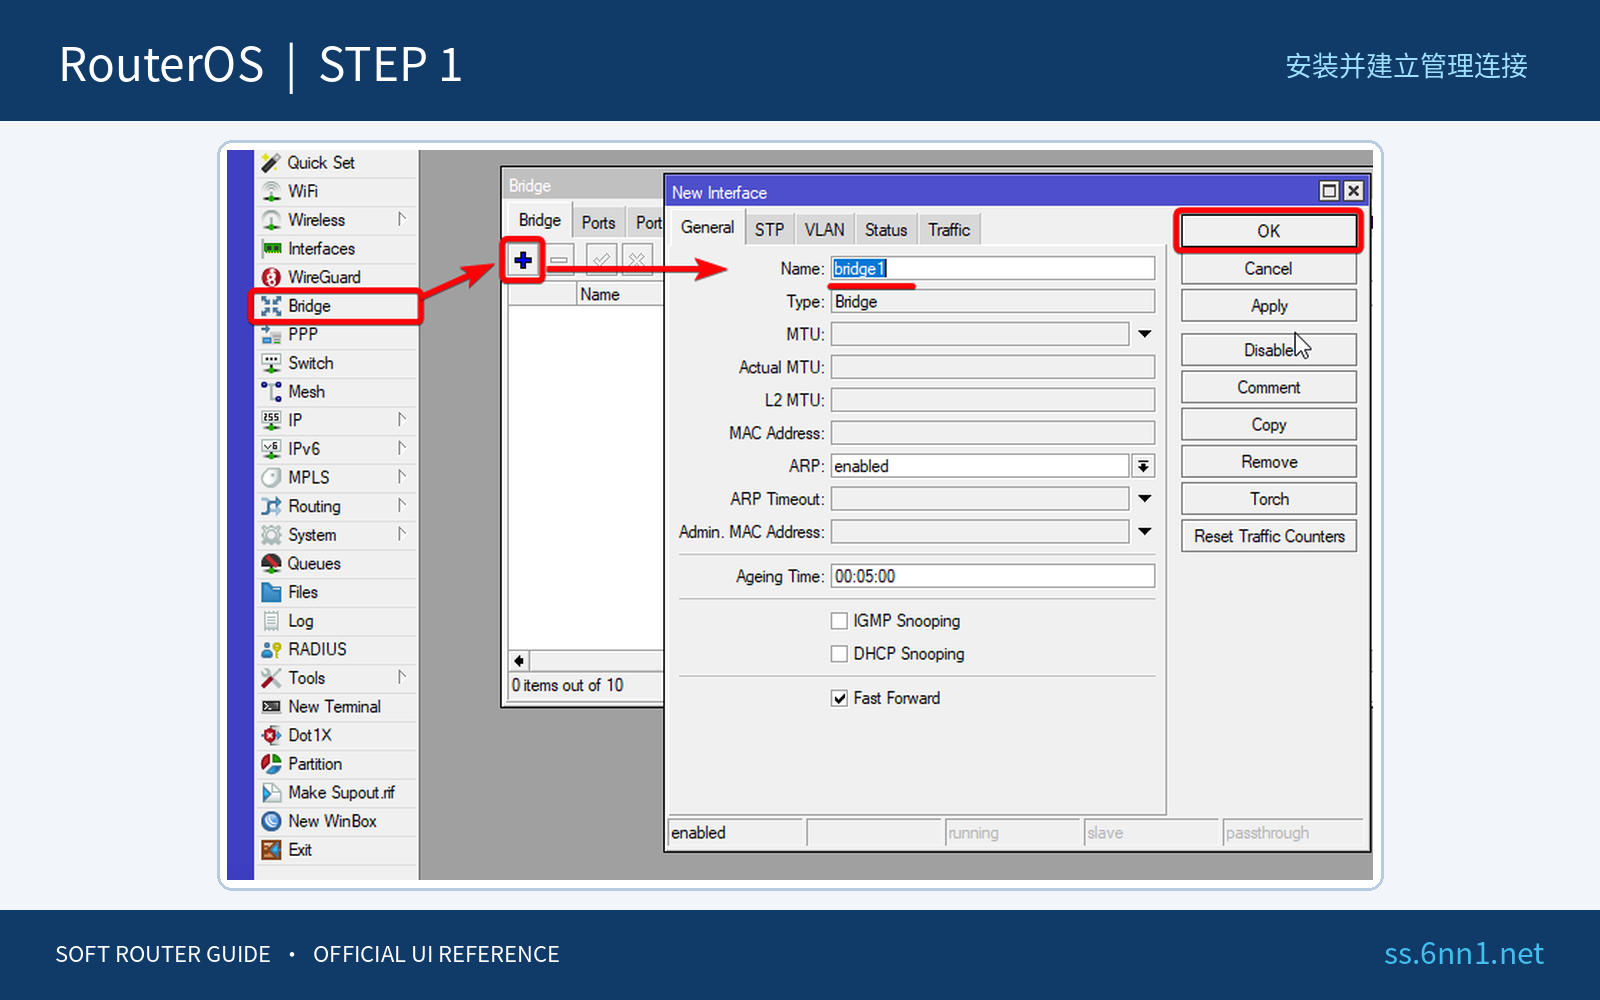Click the checkmark enable toolbar button
Image resolution: width=1600 pixels, height=1000 pixels.
pos(601,261)
